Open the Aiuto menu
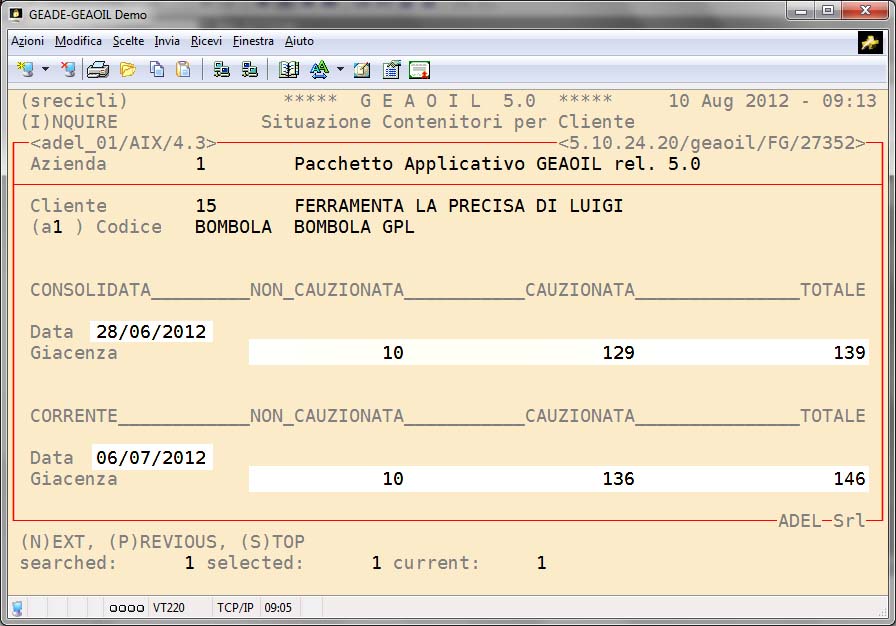The width and height of the screenshot is (896, 626). pyautogui.click(x=299, y=41)
